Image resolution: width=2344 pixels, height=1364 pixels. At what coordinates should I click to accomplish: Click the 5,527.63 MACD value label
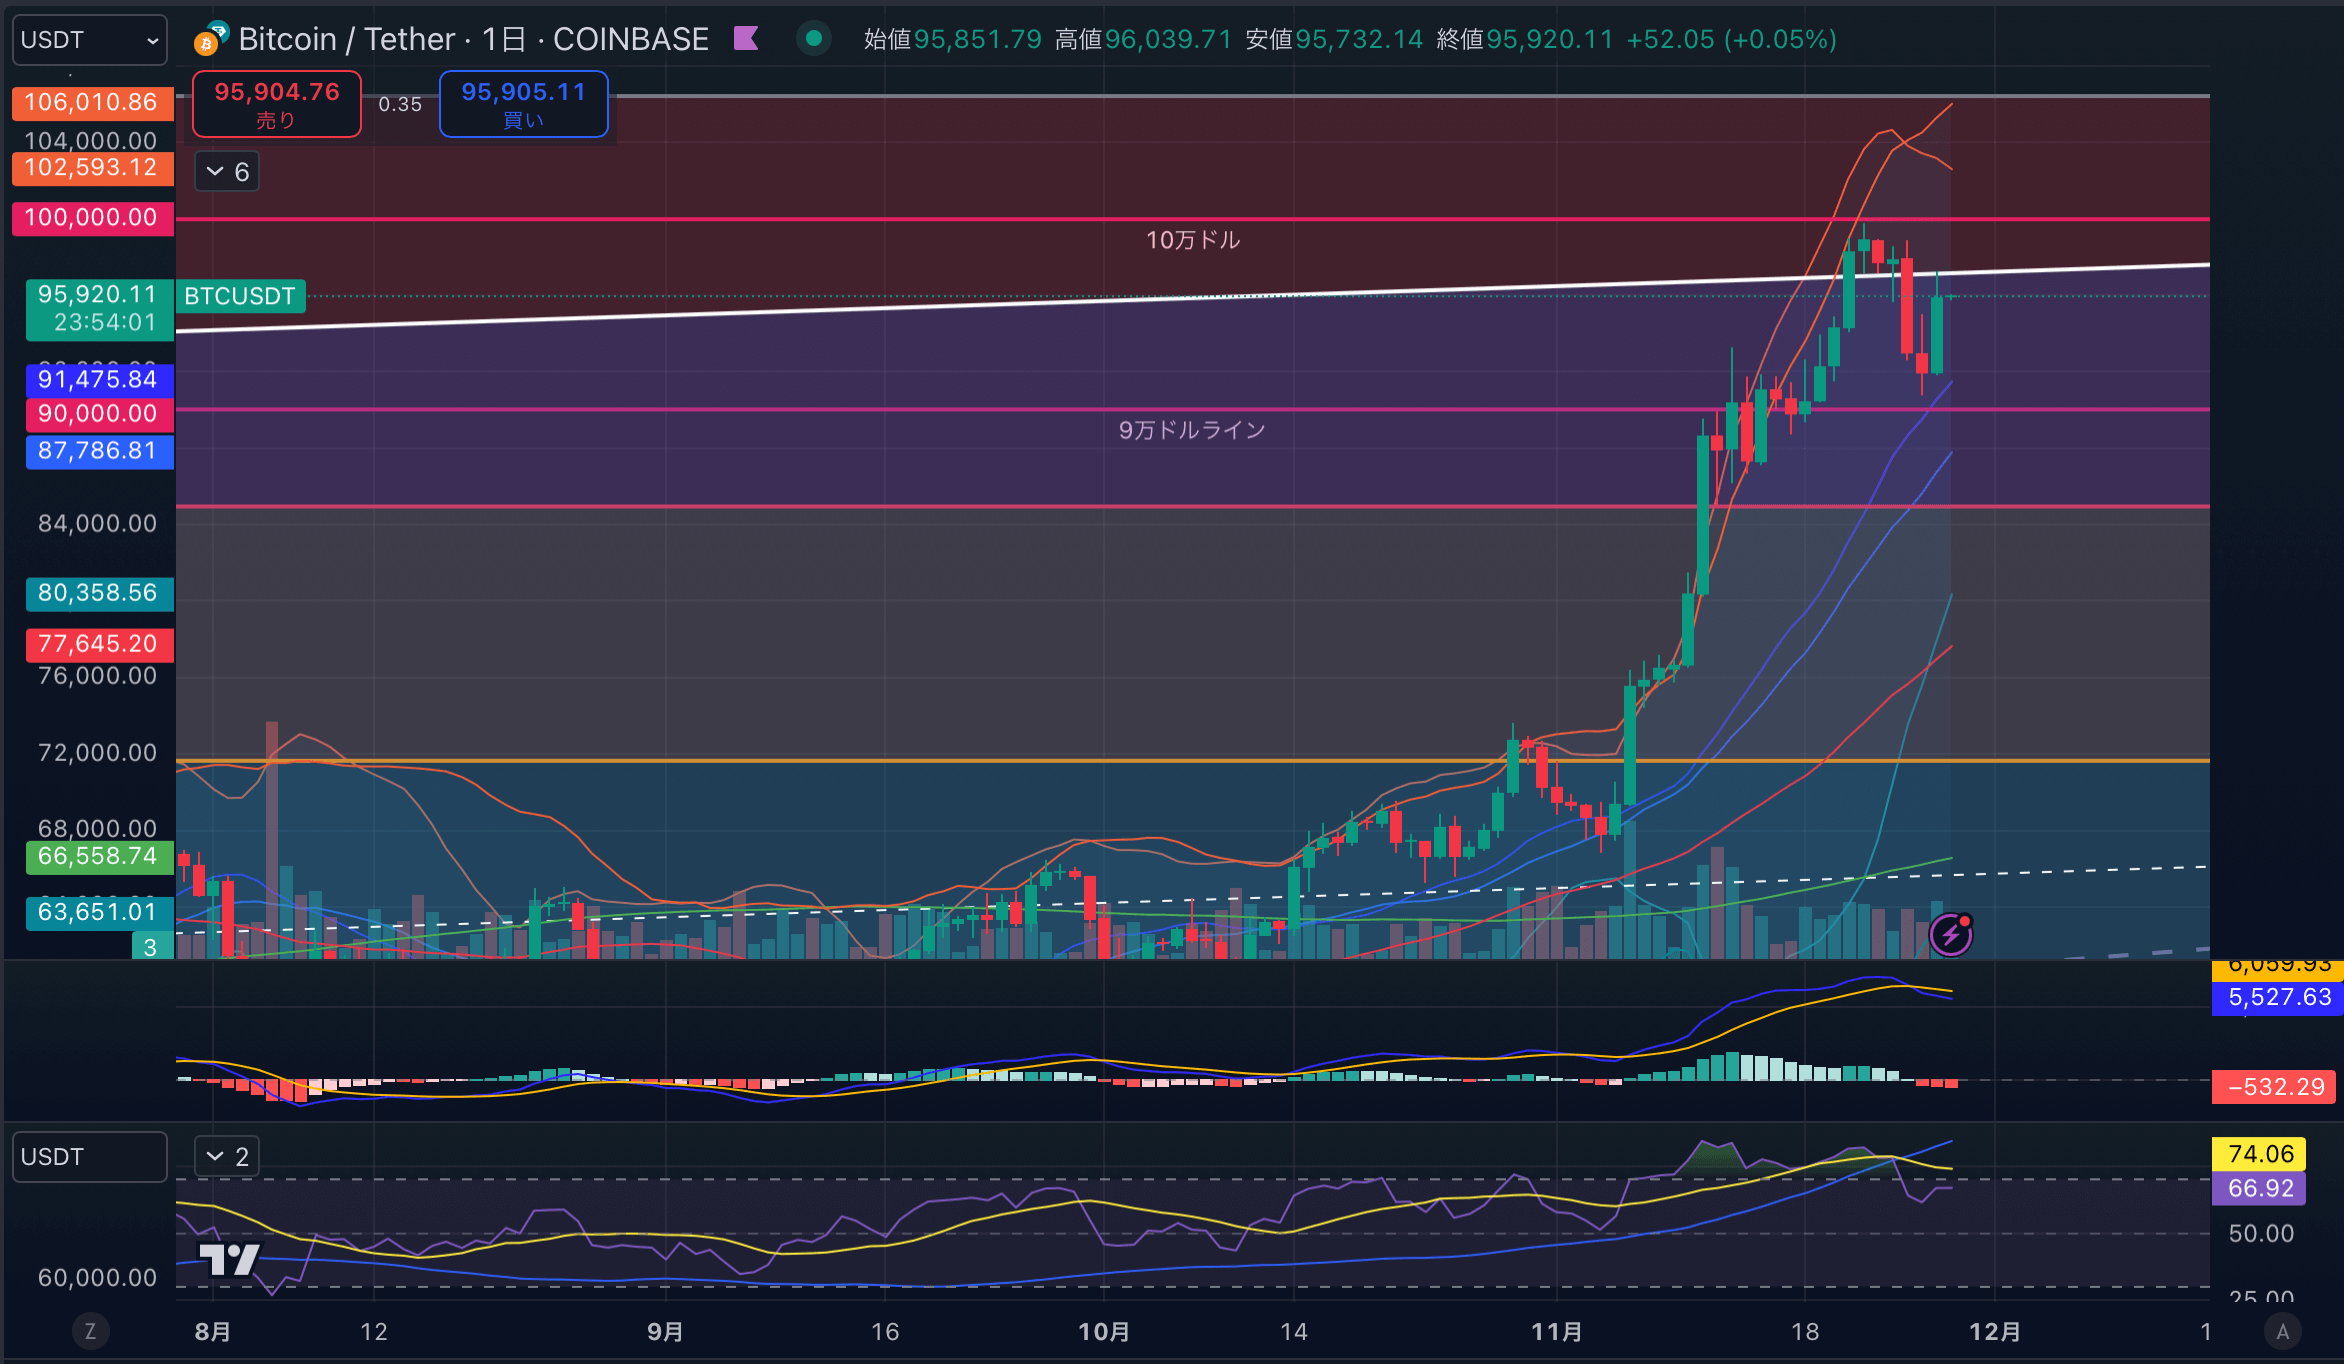(2279, 997)
